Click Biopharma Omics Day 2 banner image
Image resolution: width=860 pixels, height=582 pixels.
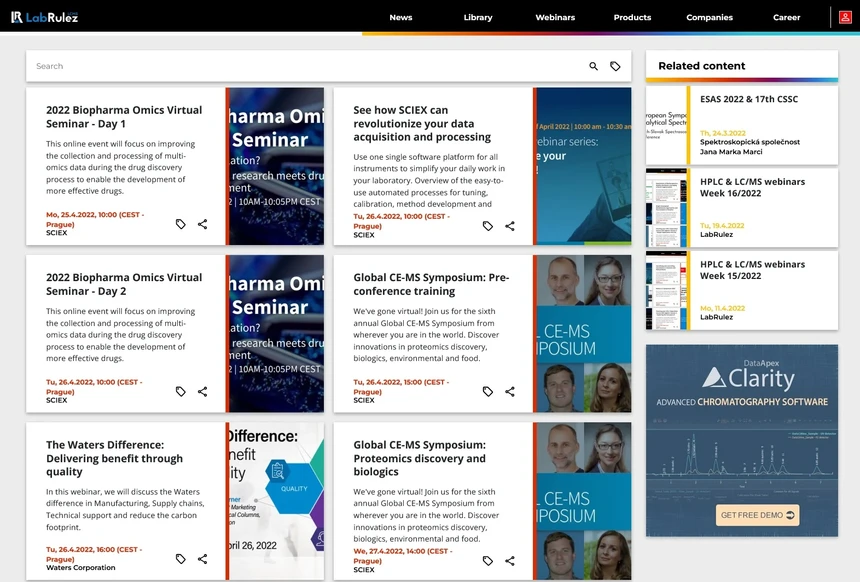pos(276,334)
